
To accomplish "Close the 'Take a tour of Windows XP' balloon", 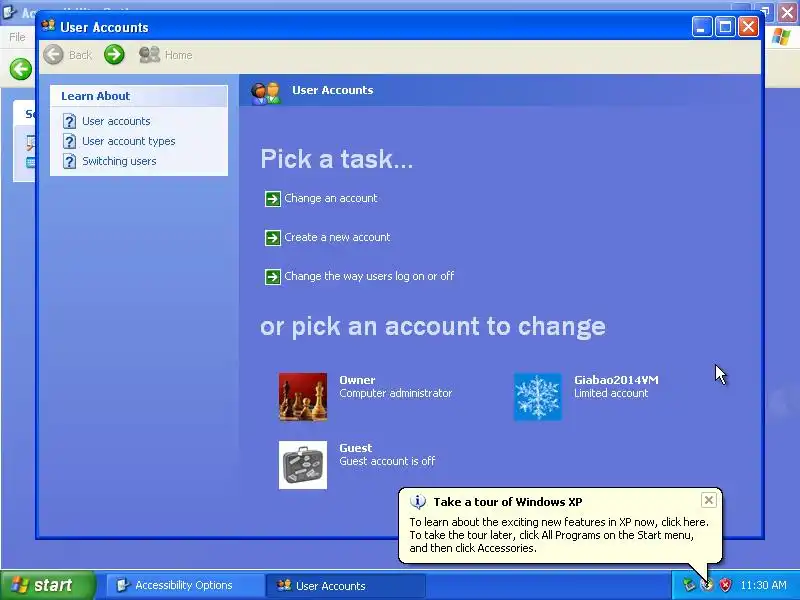I will tap(709, 500).
